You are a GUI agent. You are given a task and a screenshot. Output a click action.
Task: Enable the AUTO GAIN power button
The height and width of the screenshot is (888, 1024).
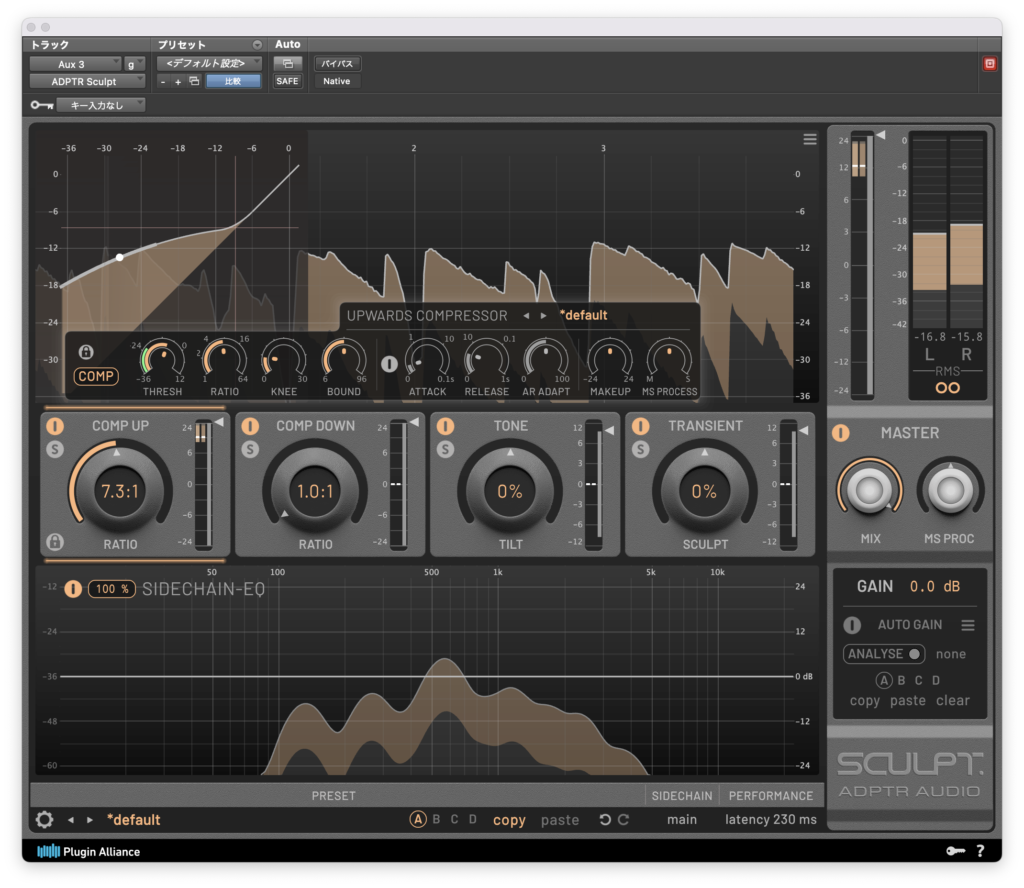(x=852, y=626)
